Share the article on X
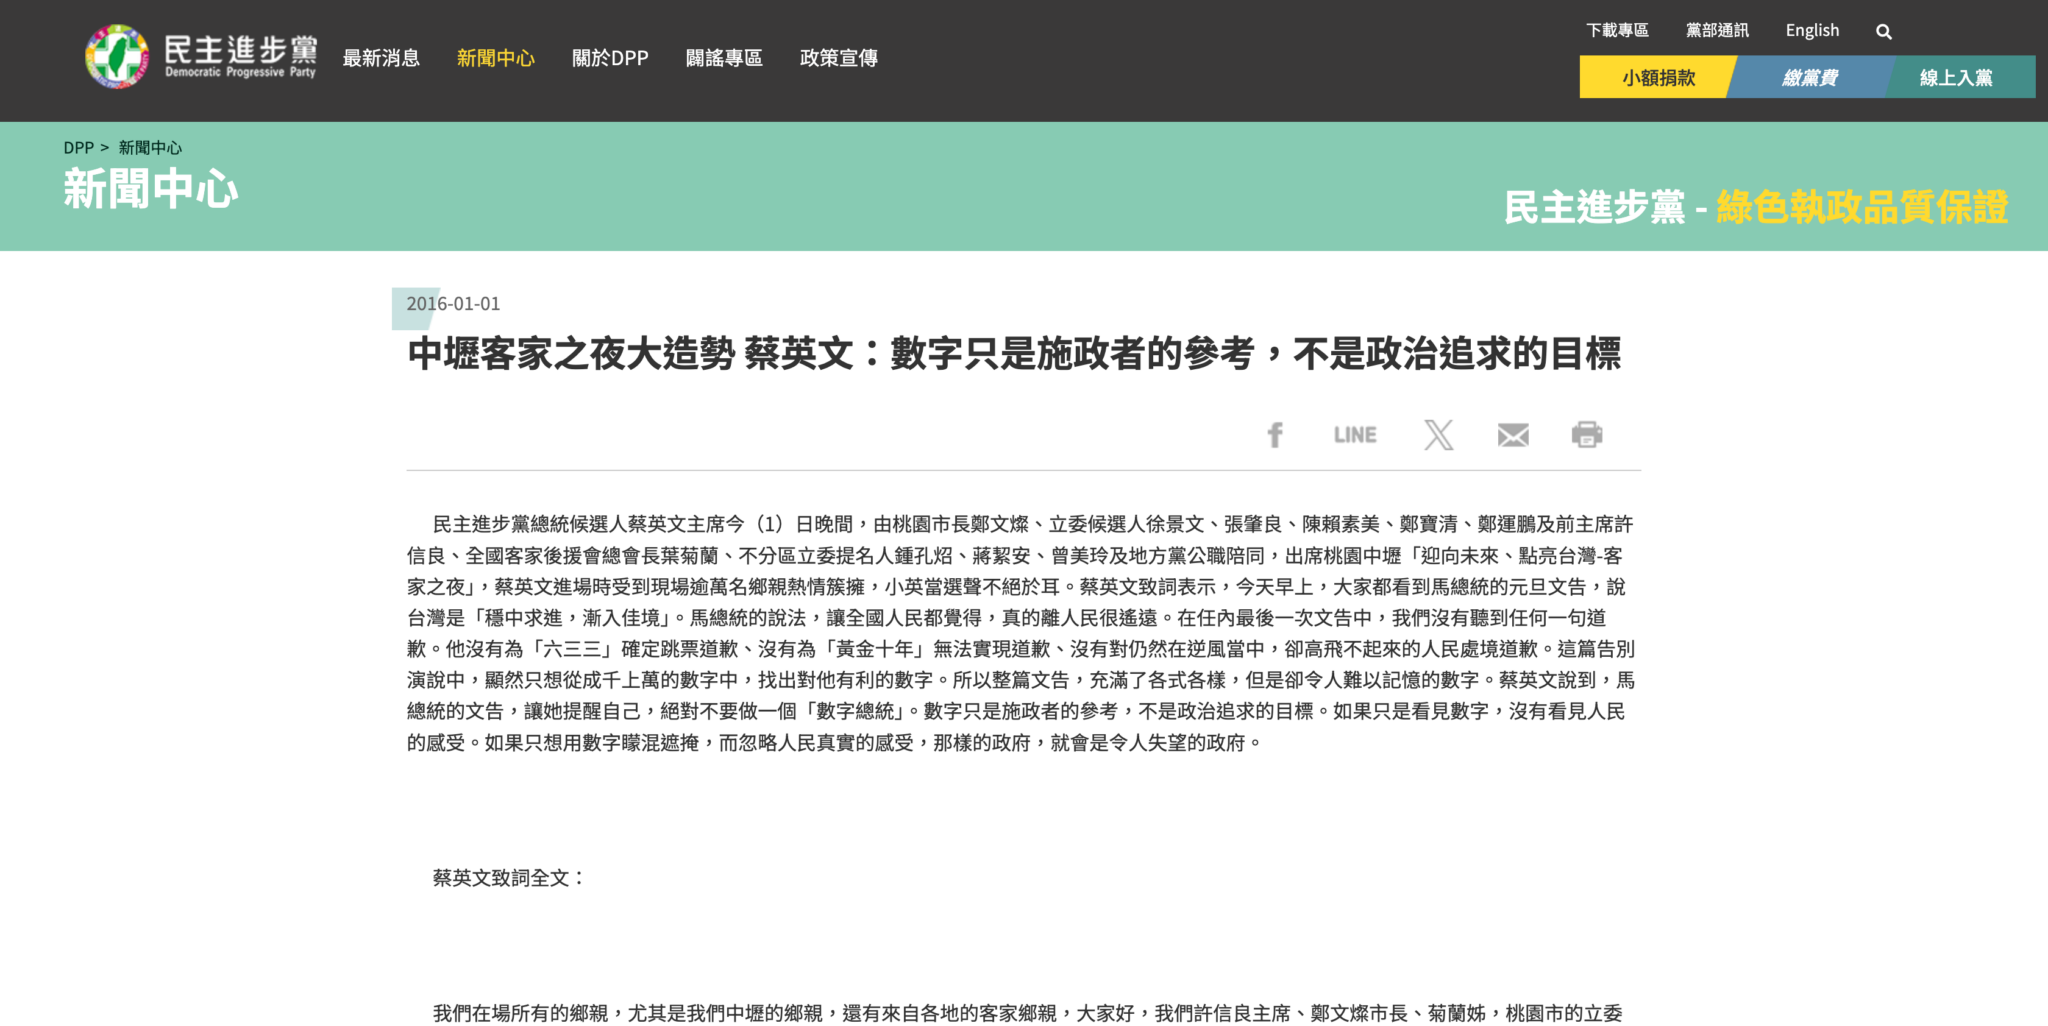Screen dimensions: 2048x1026 coord(1437,434)
